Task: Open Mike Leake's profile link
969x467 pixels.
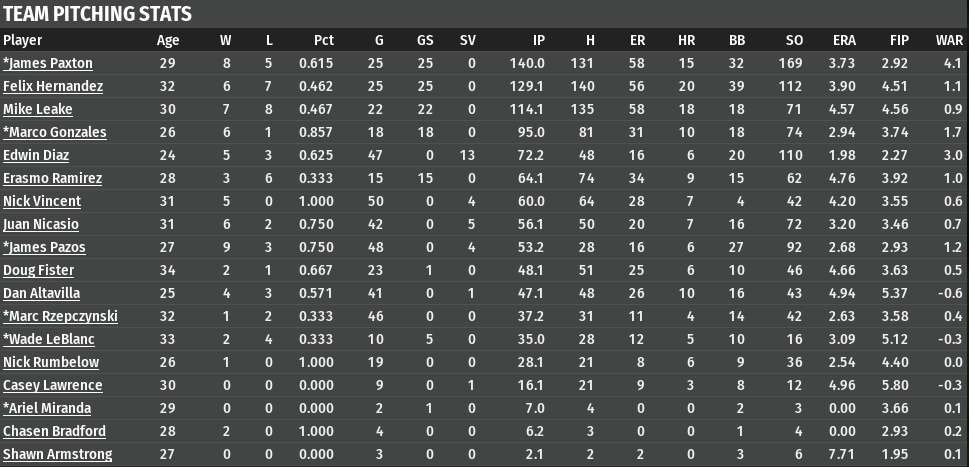Action: tap(38, 109)
